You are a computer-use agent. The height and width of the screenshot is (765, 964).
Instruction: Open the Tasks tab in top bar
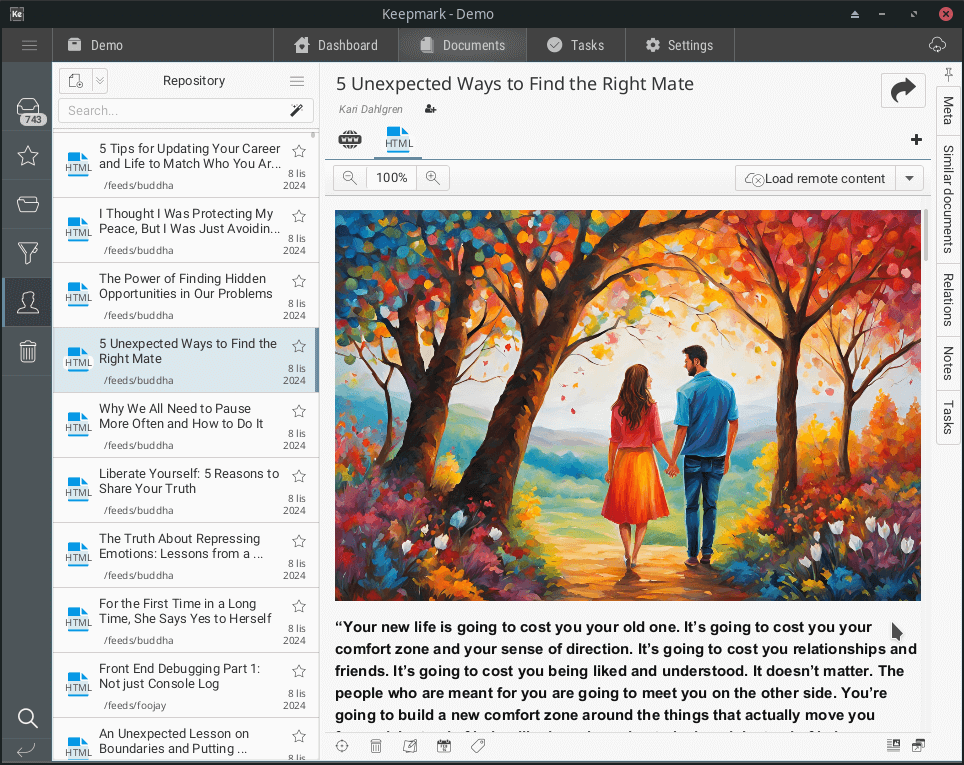(575, 45)
